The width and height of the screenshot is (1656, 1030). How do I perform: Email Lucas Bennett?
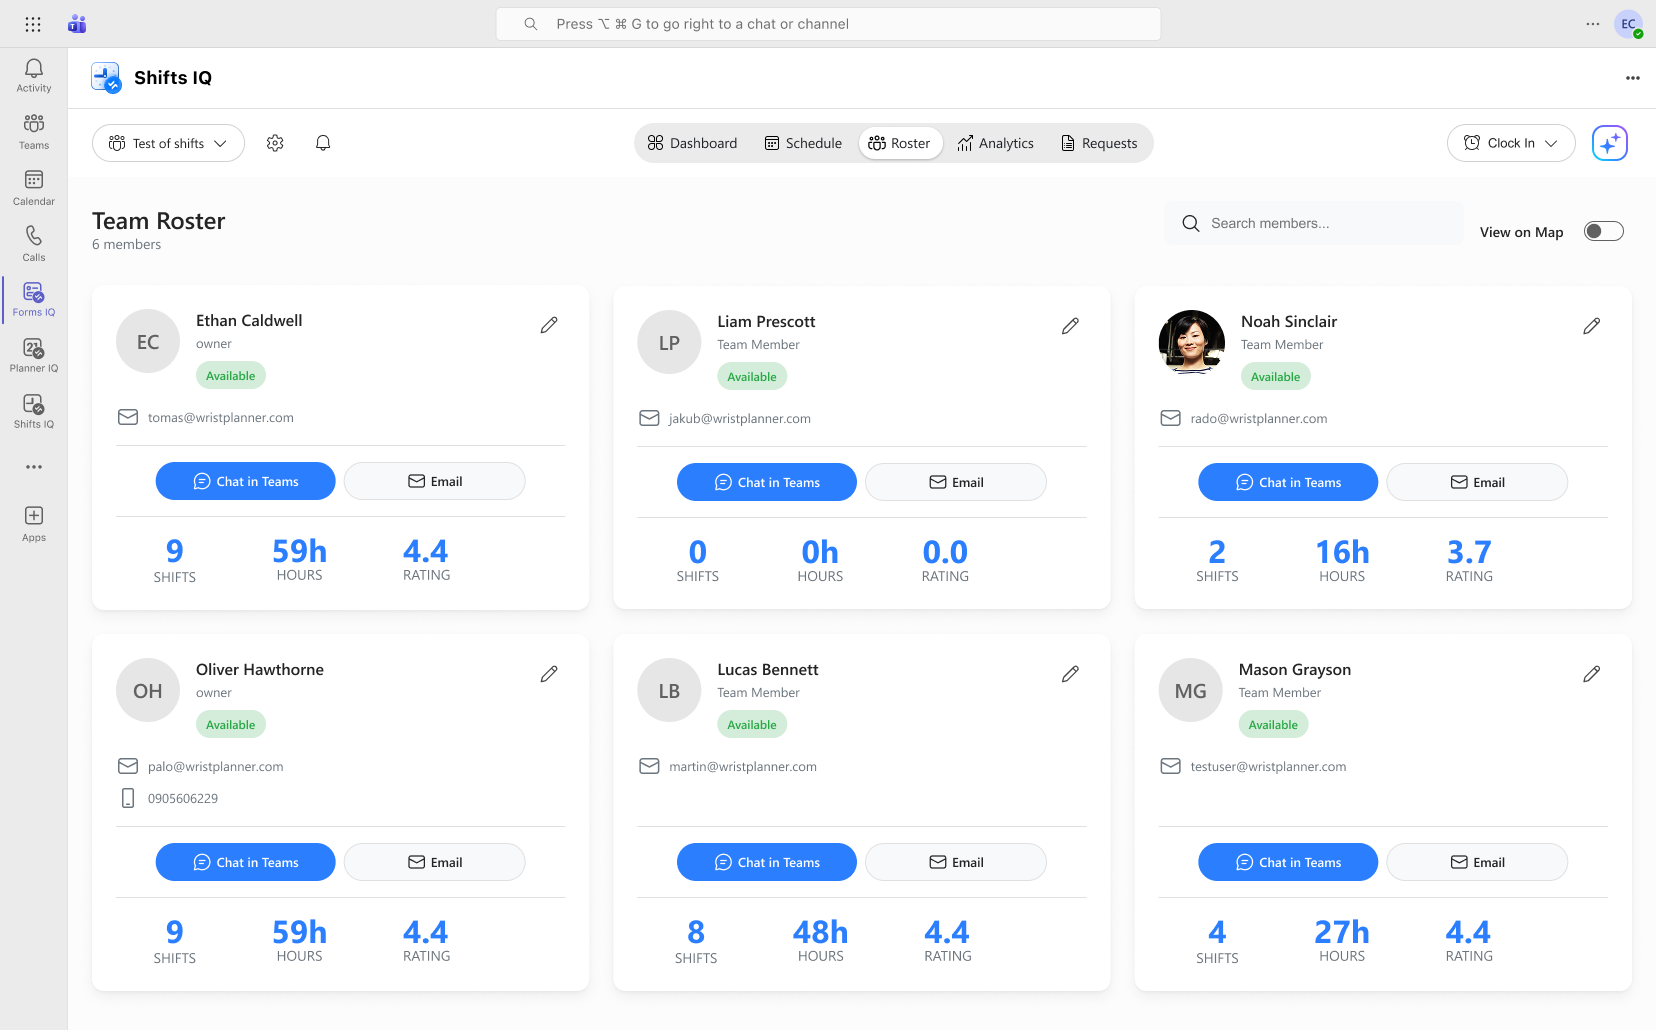tap(956, 862)
